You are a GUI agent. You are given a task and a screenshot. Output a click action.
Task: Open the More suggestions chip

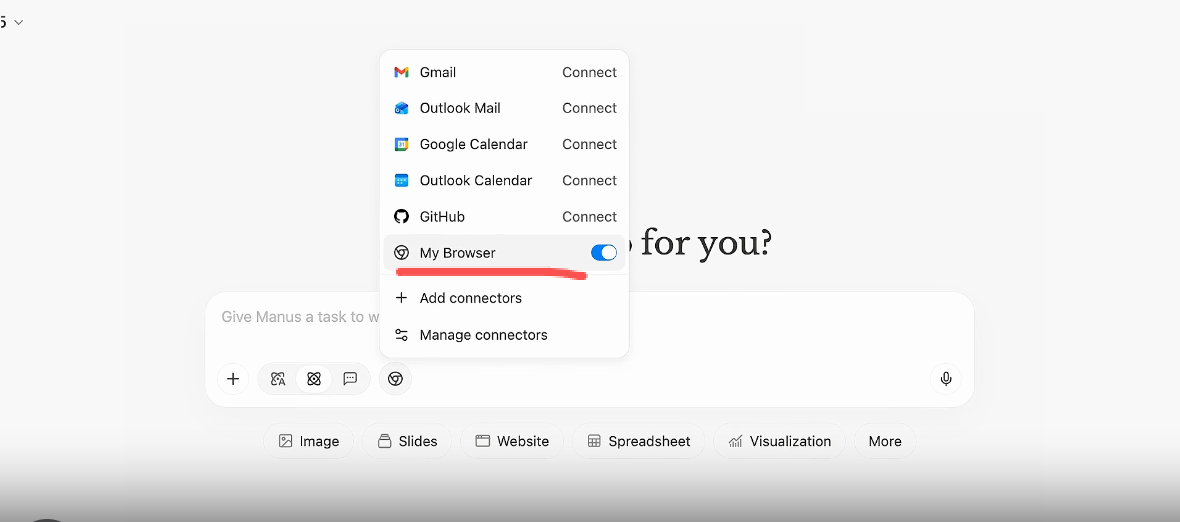coord(885,442)
